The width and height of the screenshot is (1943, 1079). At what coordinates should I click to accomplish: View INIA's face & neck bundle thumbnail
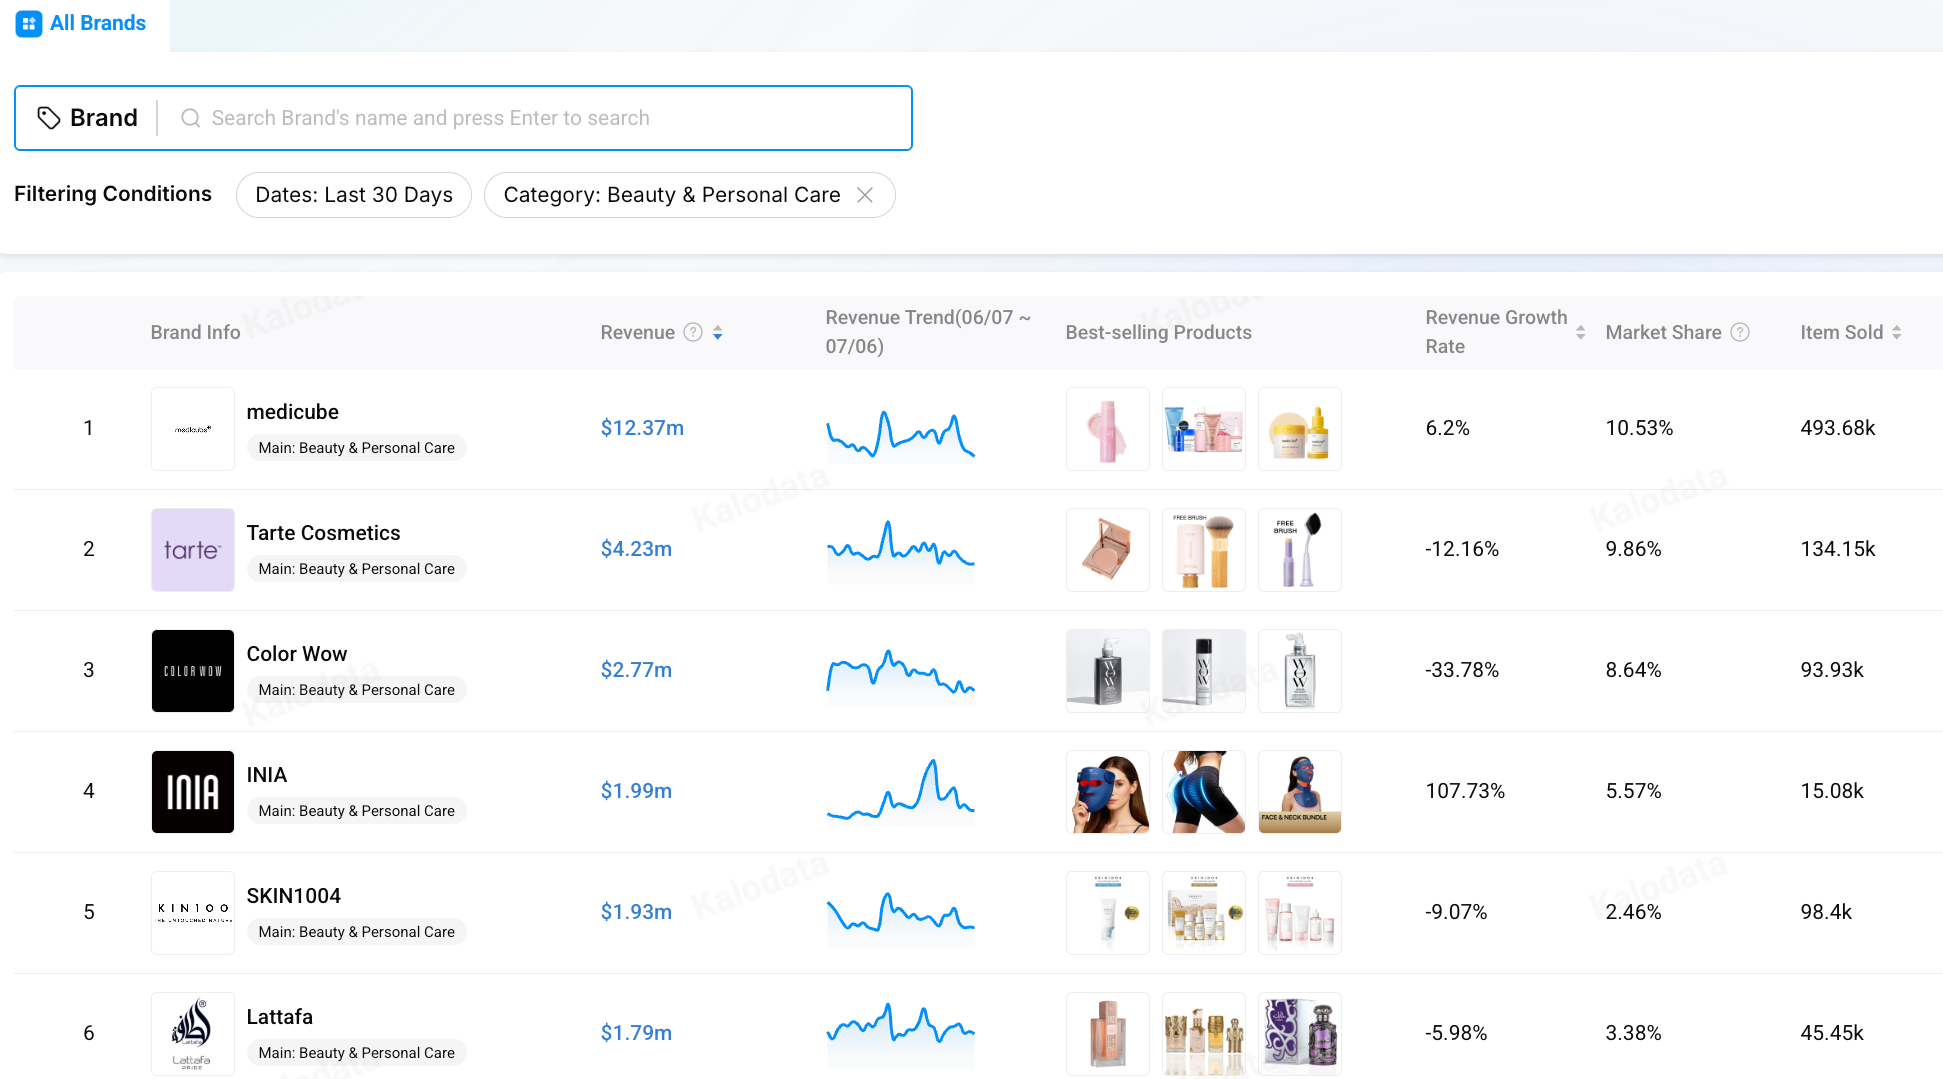(1300, 792)
